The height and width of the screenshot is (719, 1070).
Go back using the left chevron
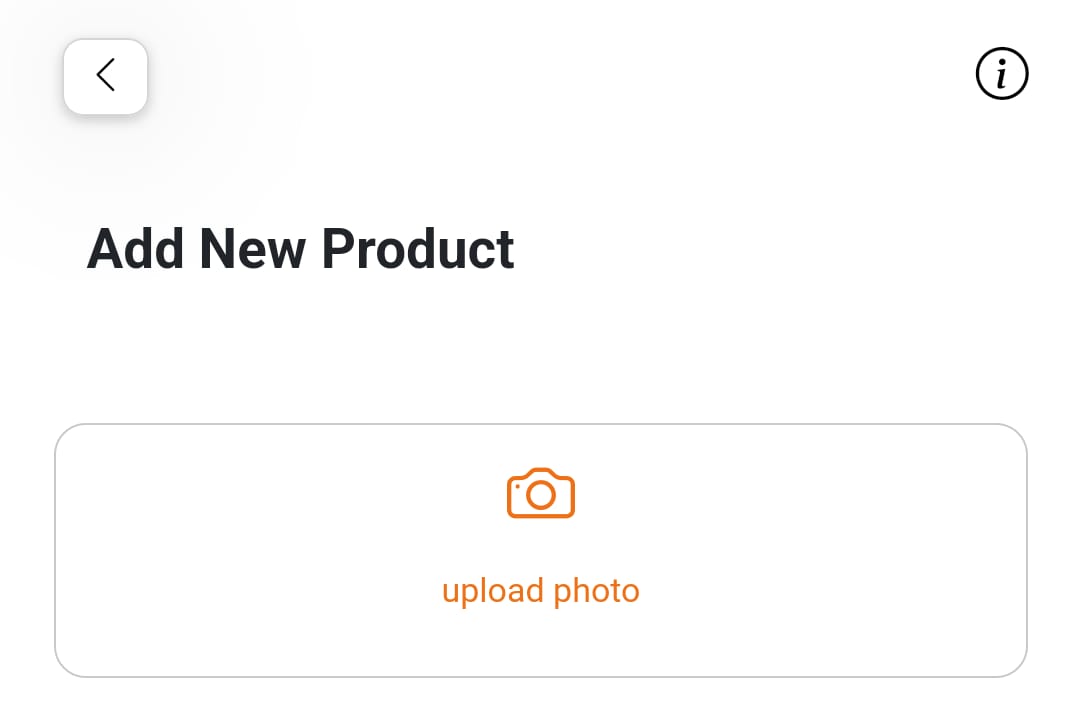click(106, 76)
